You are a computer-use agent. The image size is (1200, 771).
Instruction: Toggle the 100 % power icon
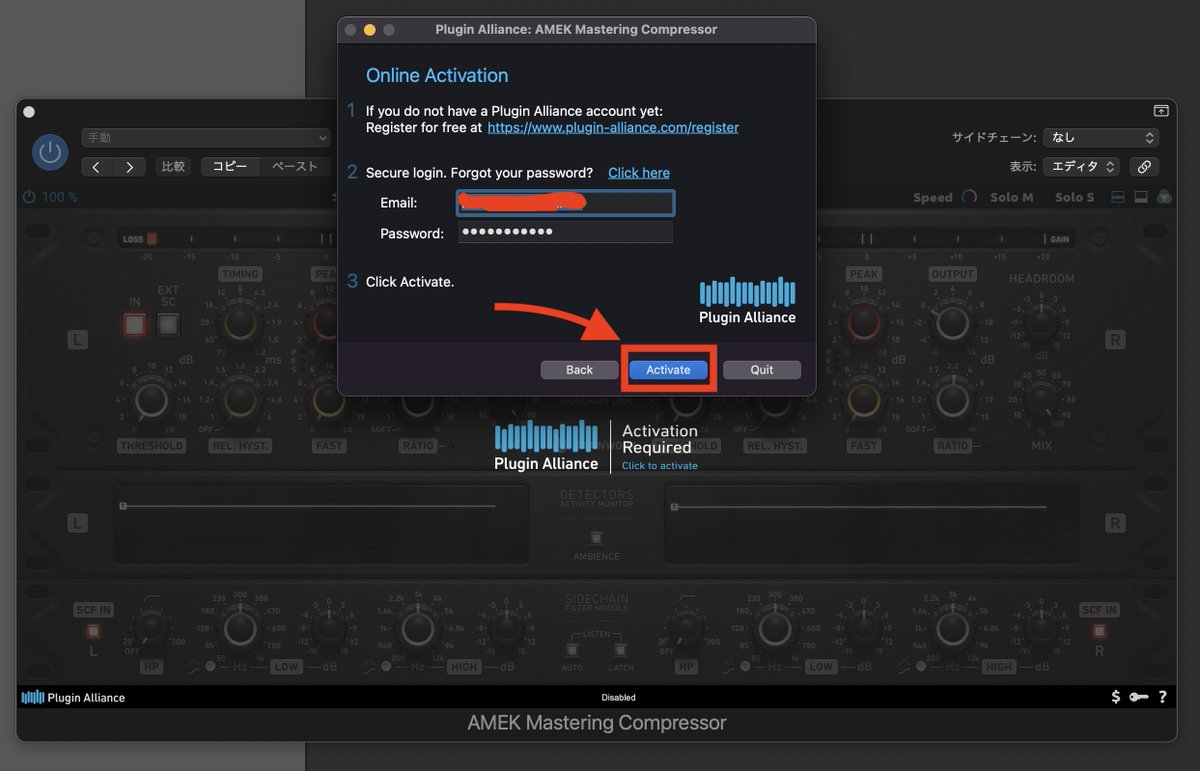point(29,197)
